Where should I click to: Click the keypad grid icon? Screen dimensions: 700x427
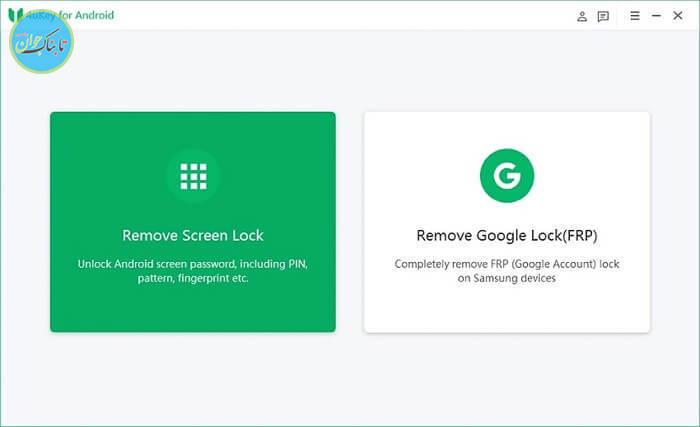(193, 176)
